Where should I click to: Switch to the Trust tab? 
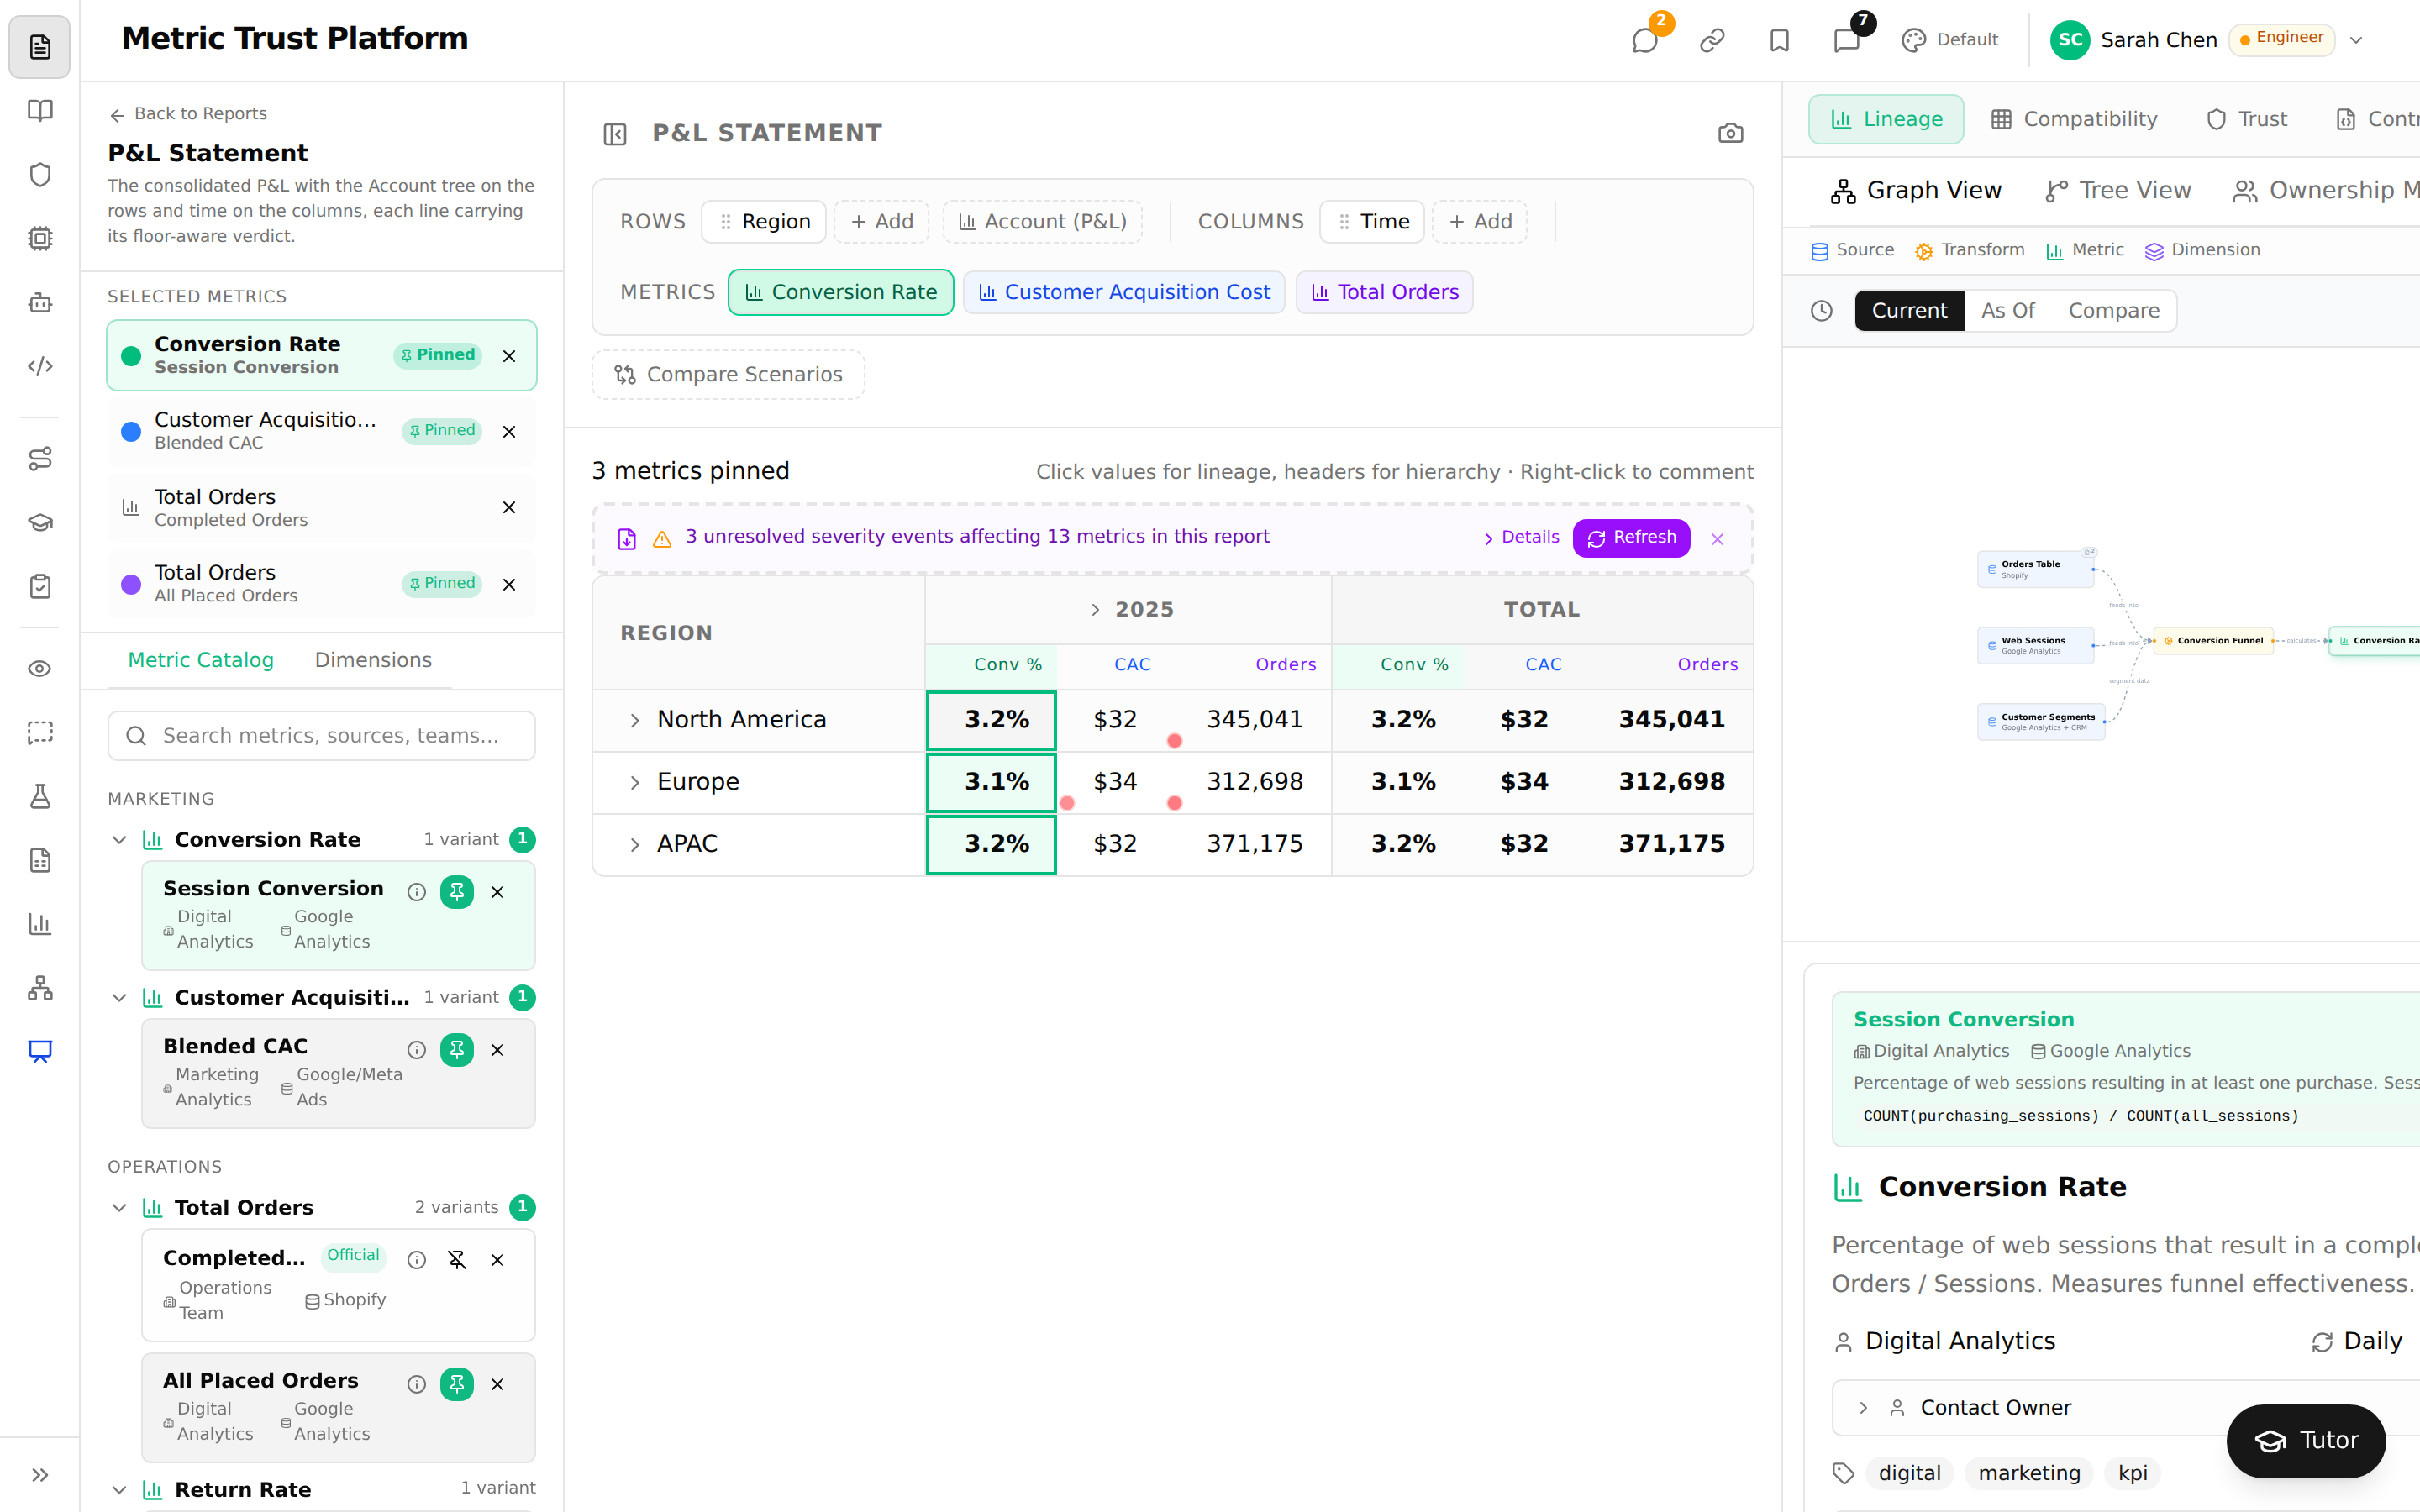2247,119
